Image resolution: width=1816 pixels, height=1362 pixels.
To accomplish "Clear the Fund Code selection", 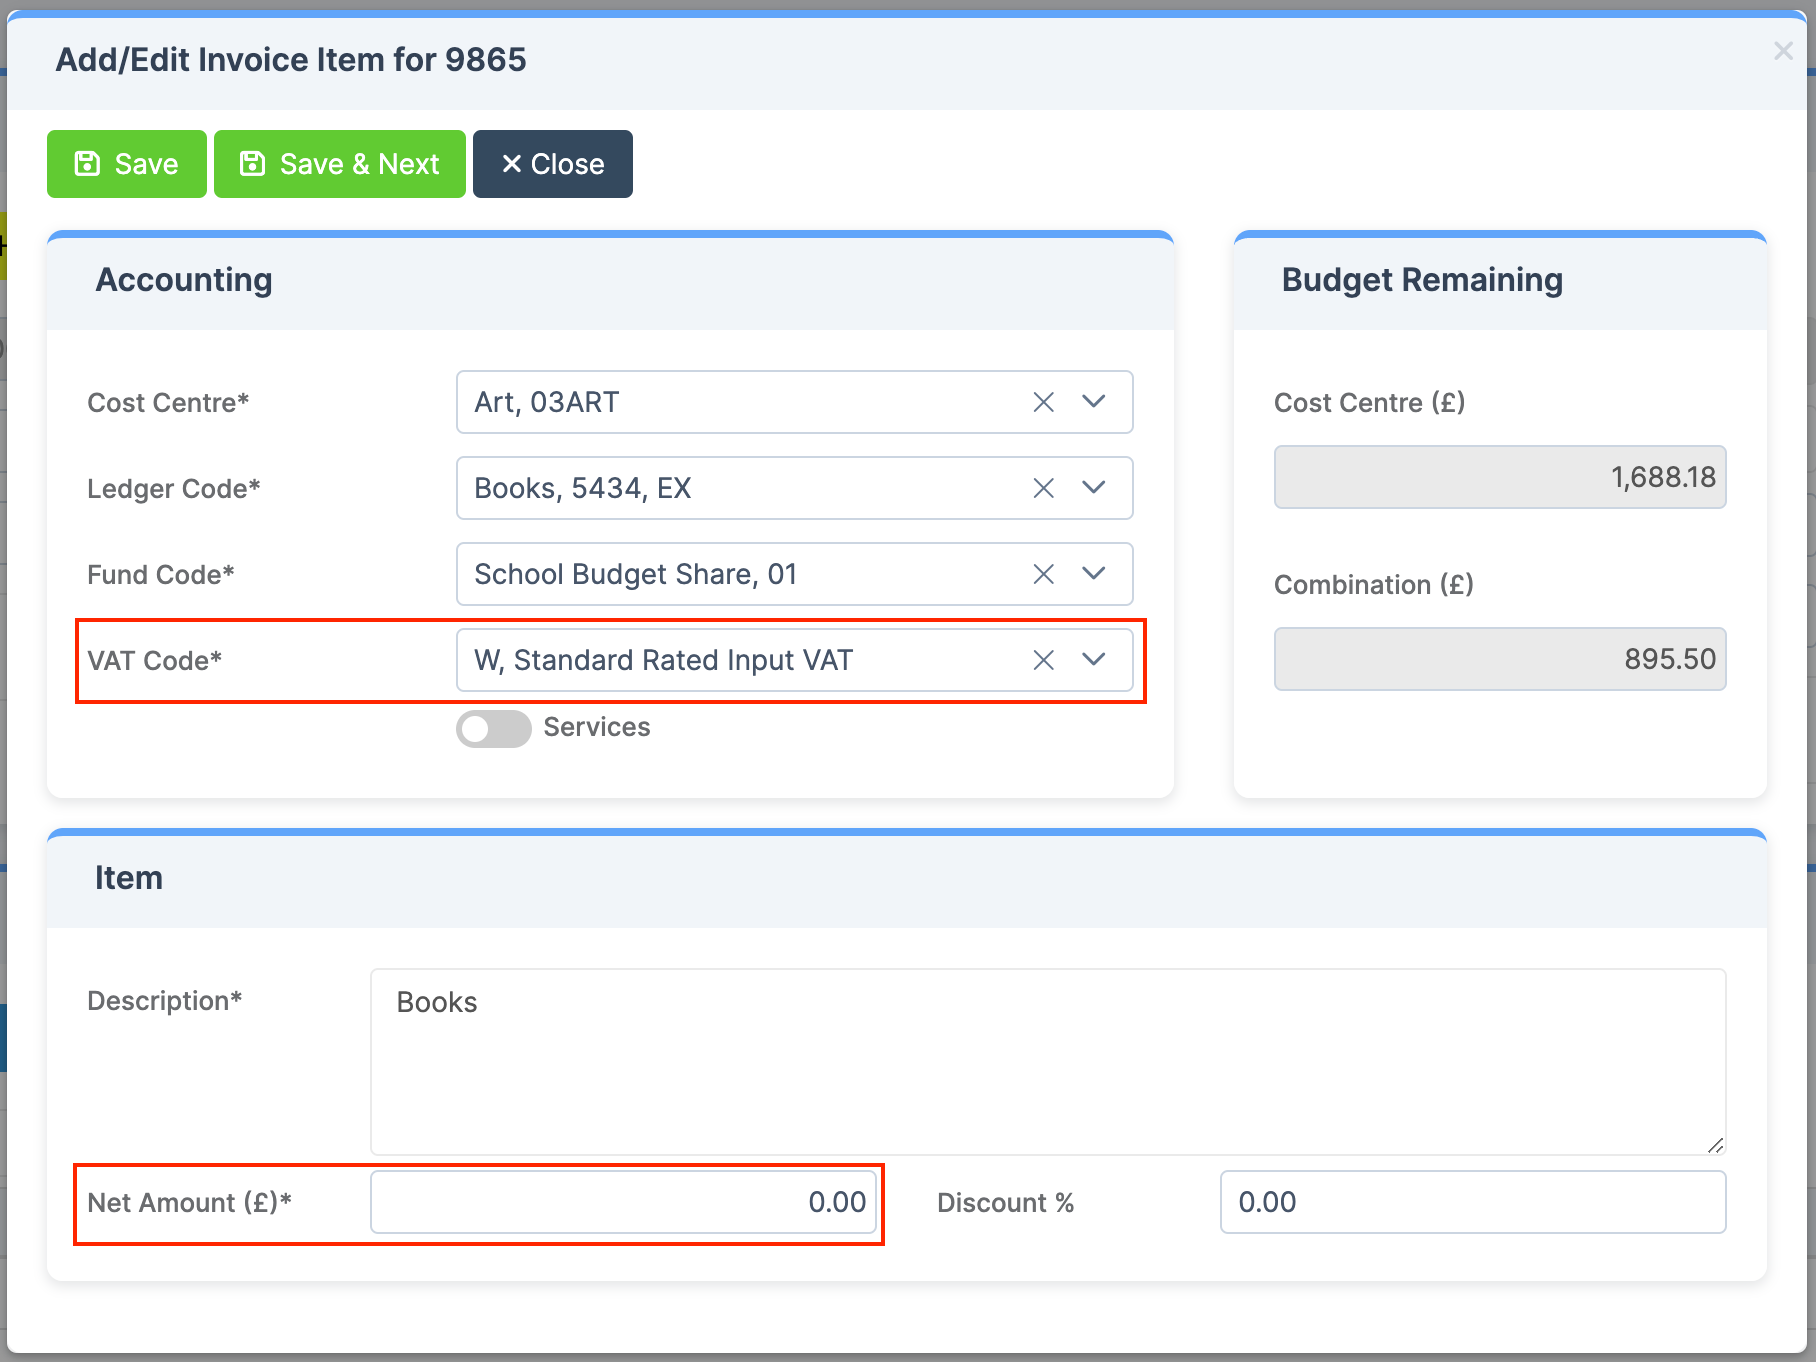I will (x=1043, y=574).
